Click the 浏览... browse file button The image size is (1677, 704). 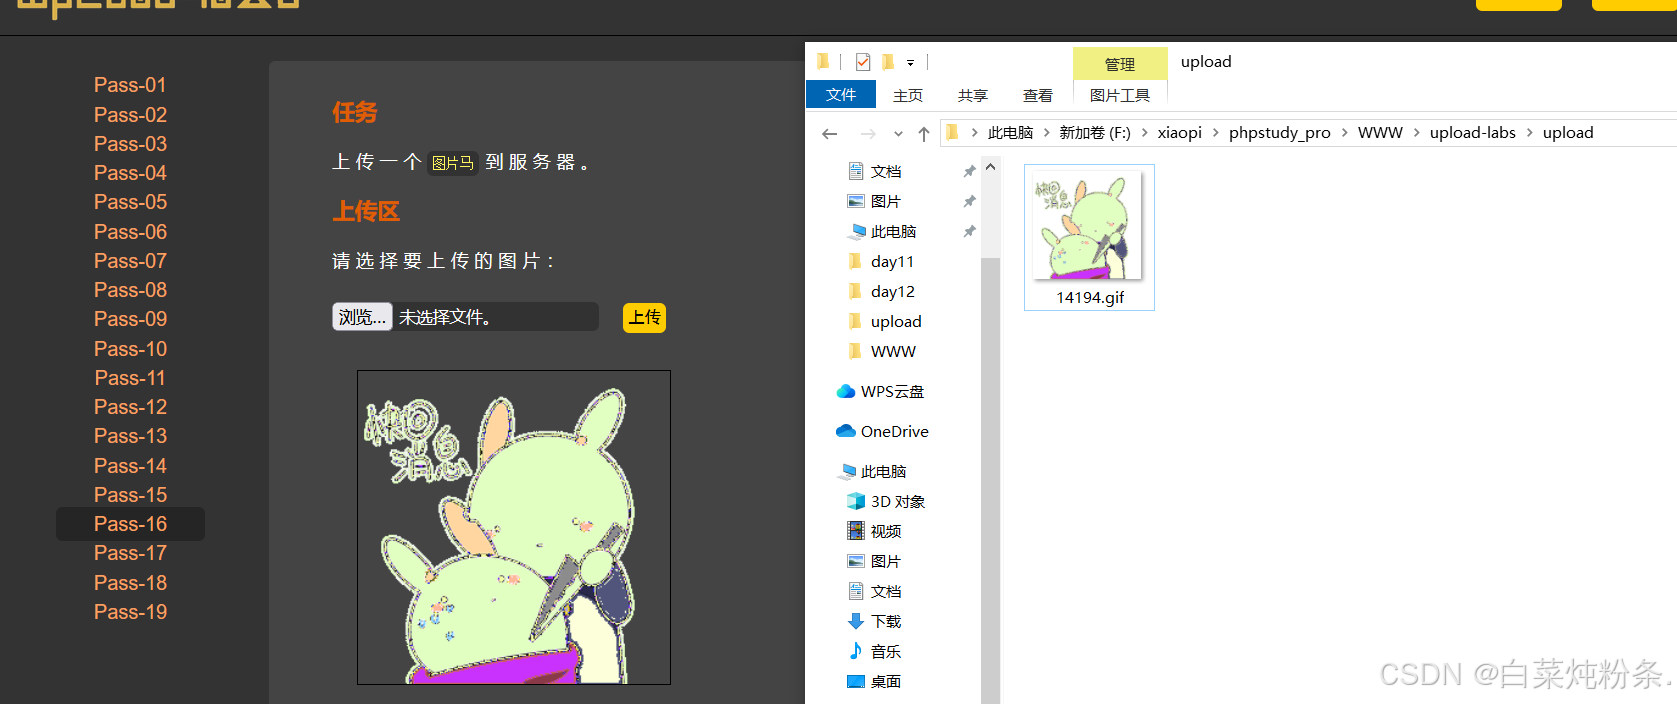(362, 317)
